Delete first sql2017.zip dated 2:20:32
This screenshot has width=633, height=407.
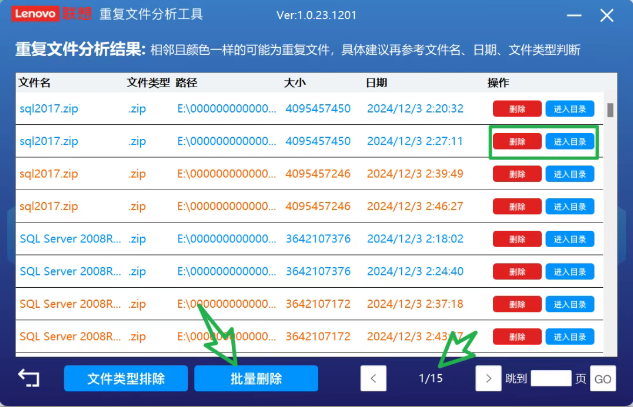517,108
